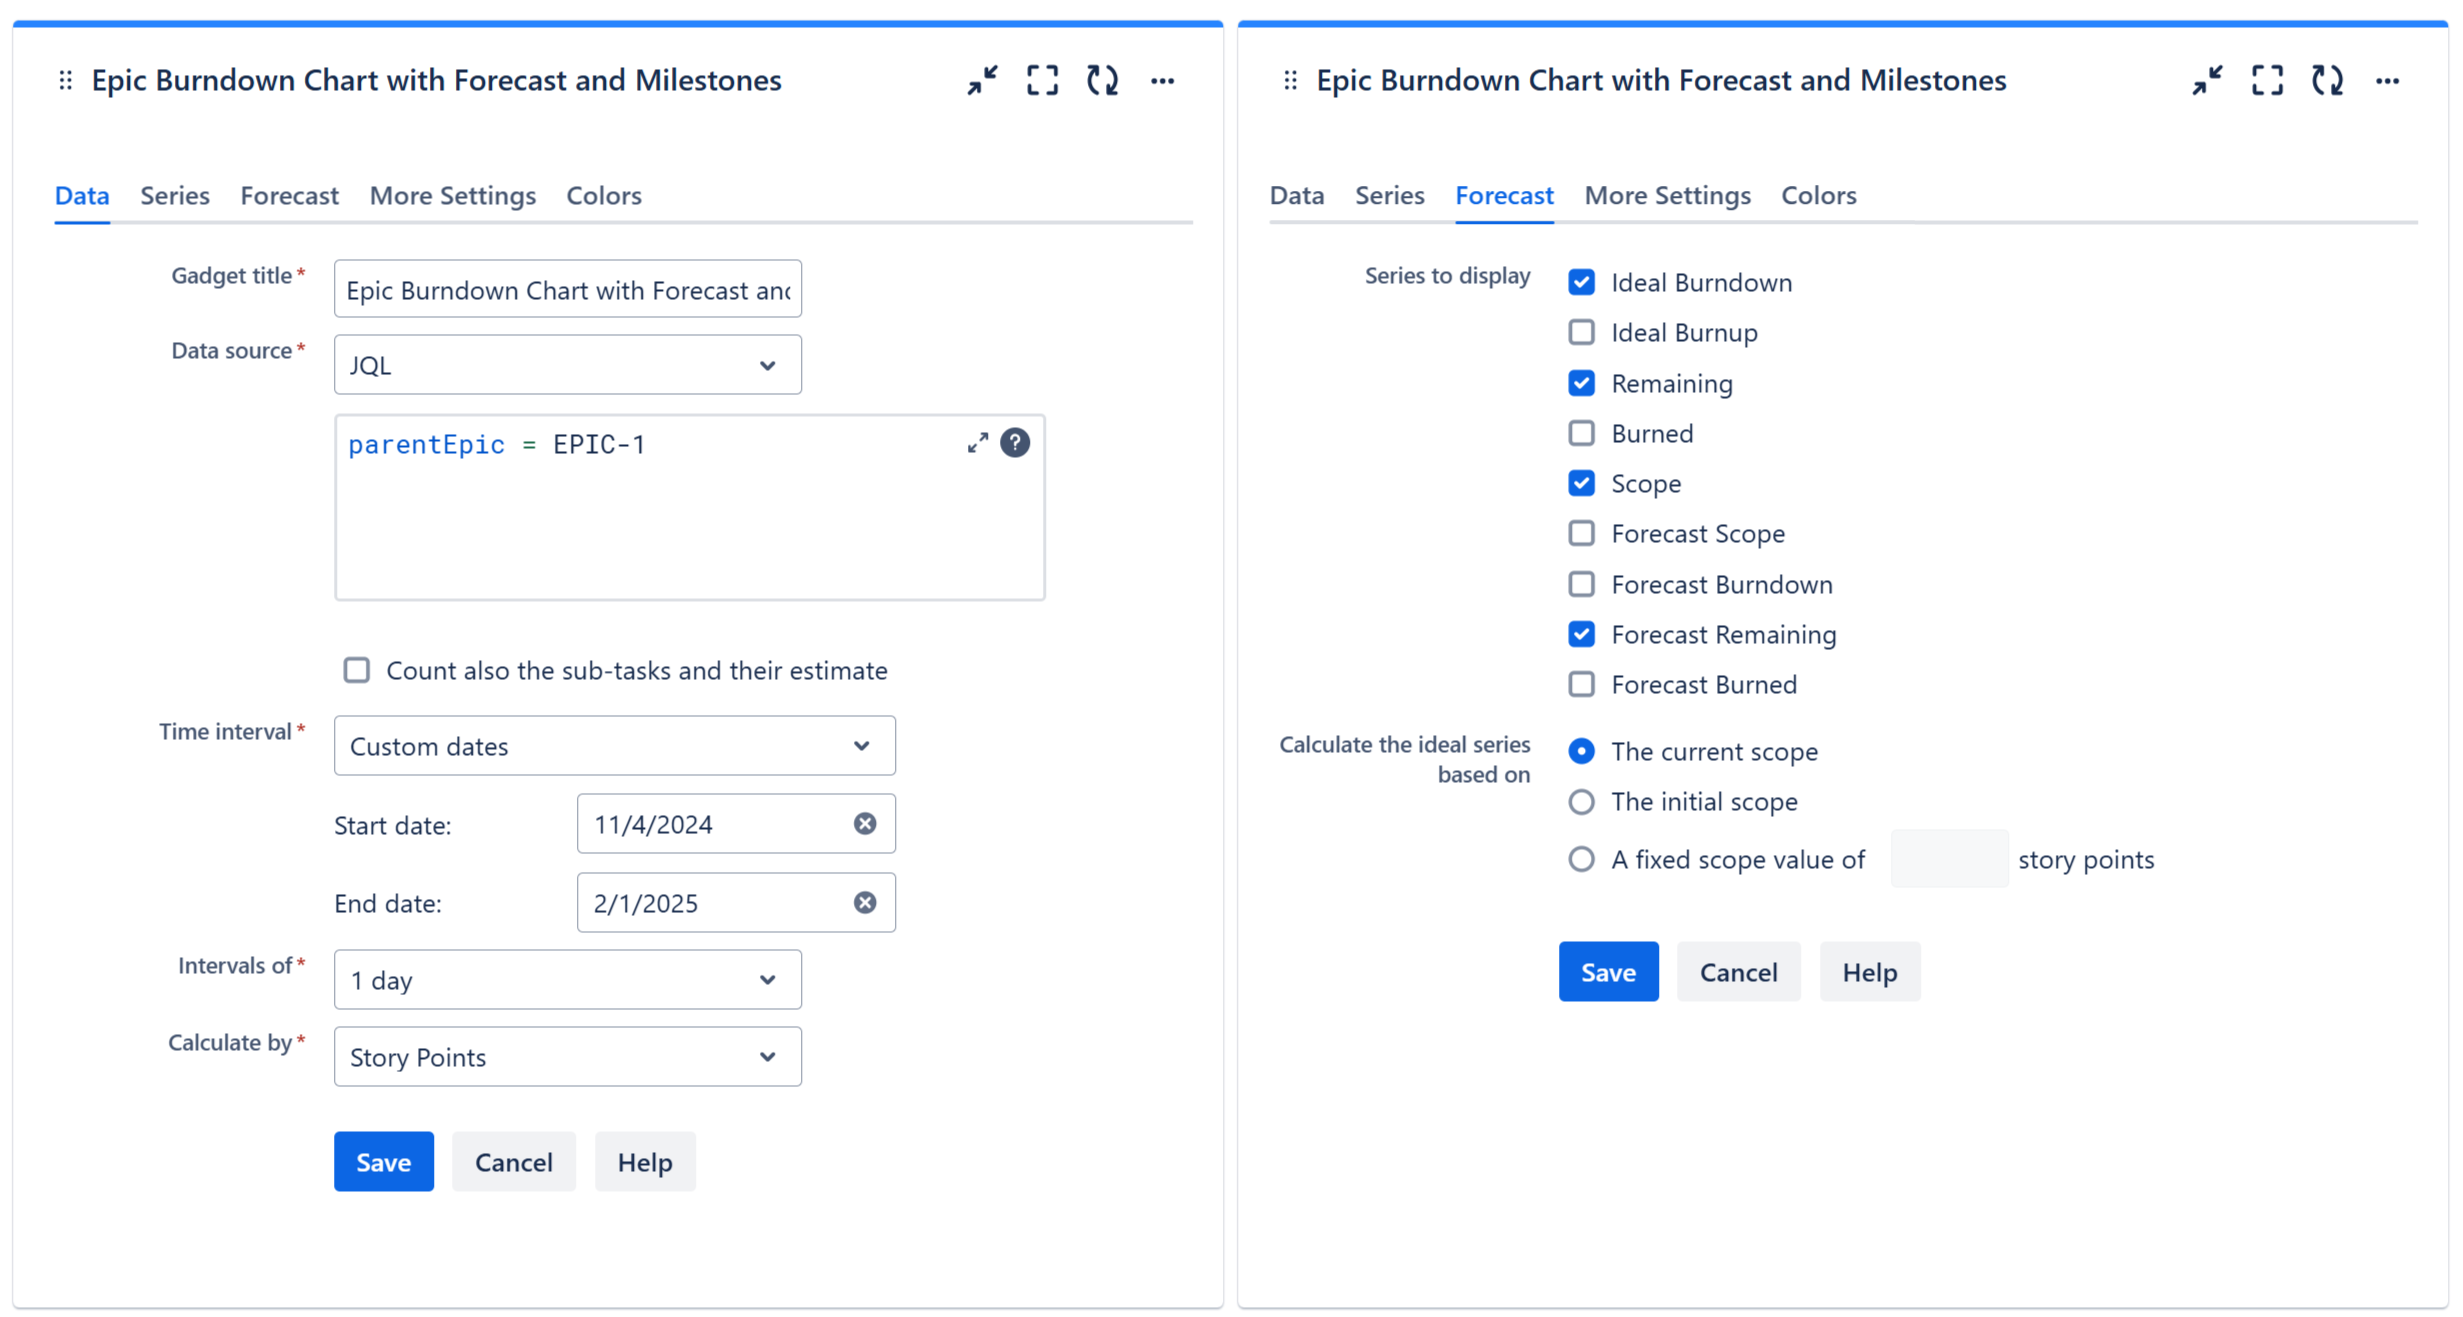Refresh the left Epic Burndown gadget

[x=1102, y=80]
